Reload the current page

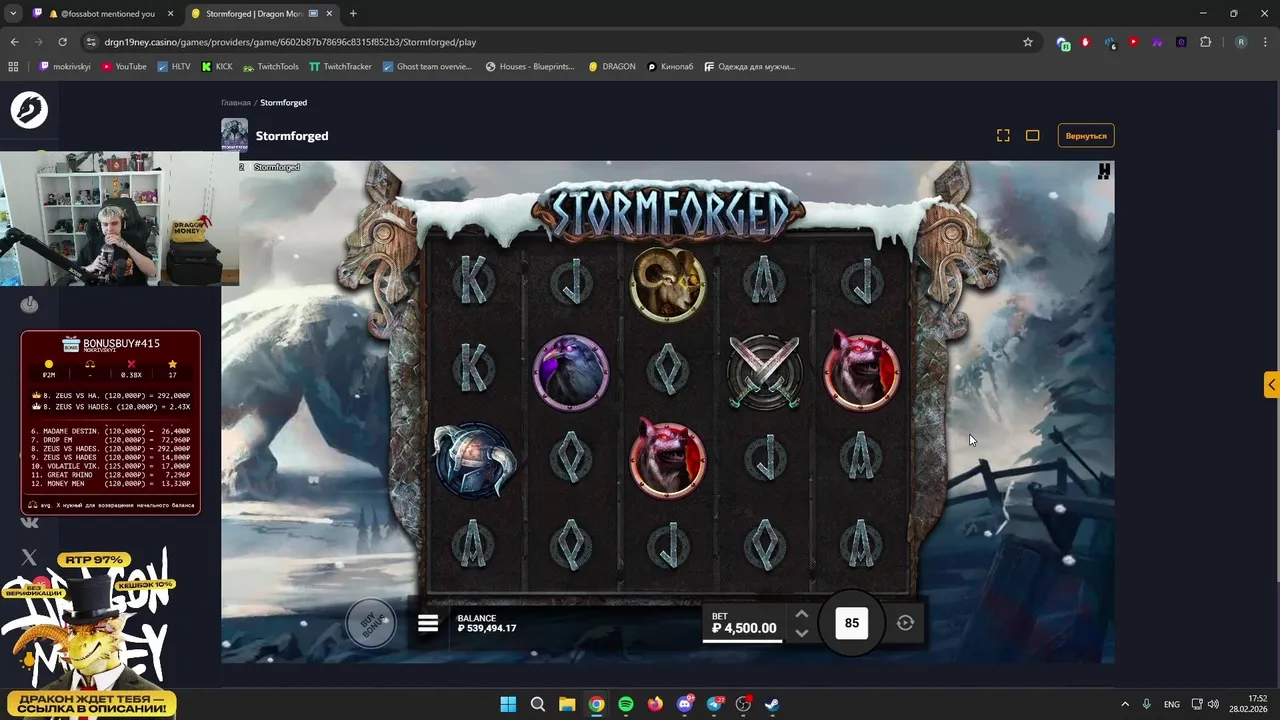(62, 42)
